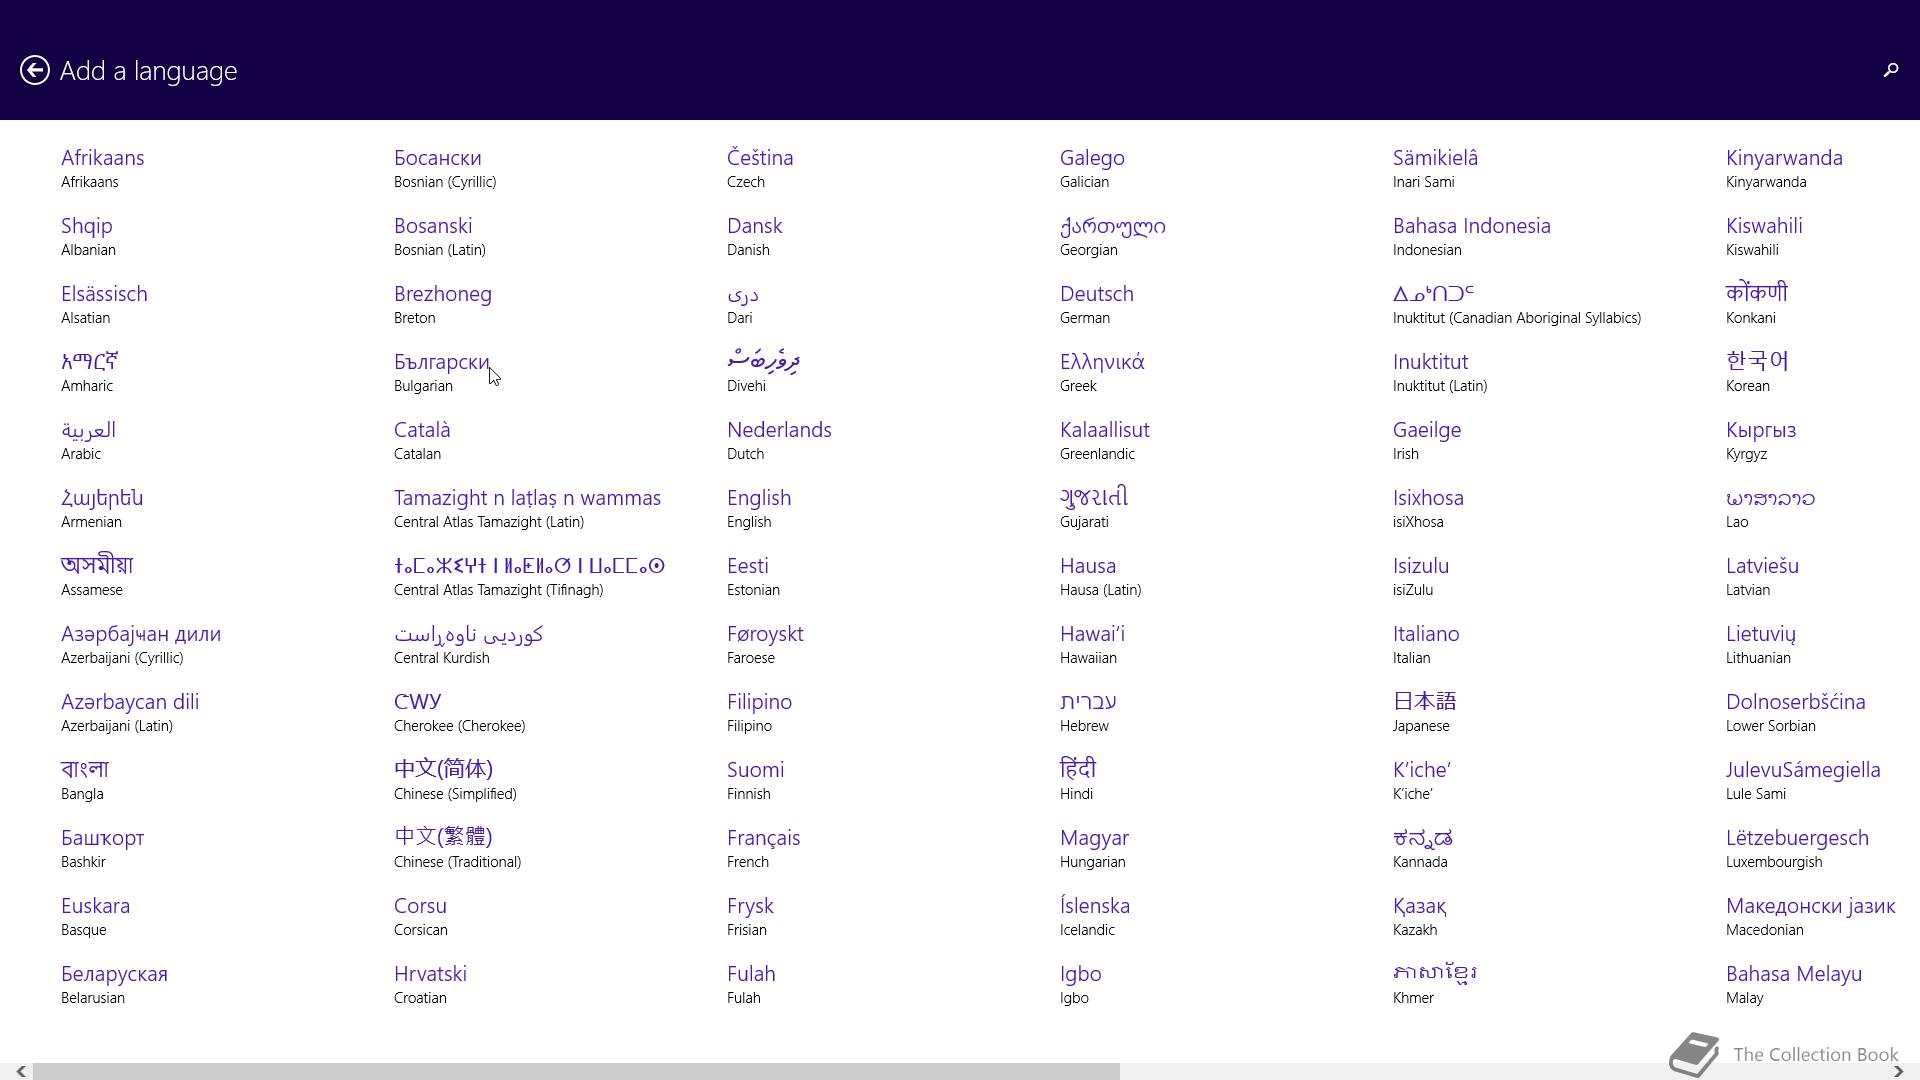The height and width of the screenshot is (1080, 1920).
Task: Click the scrollbar right arrow
Action: [x=1898, y=1071]
